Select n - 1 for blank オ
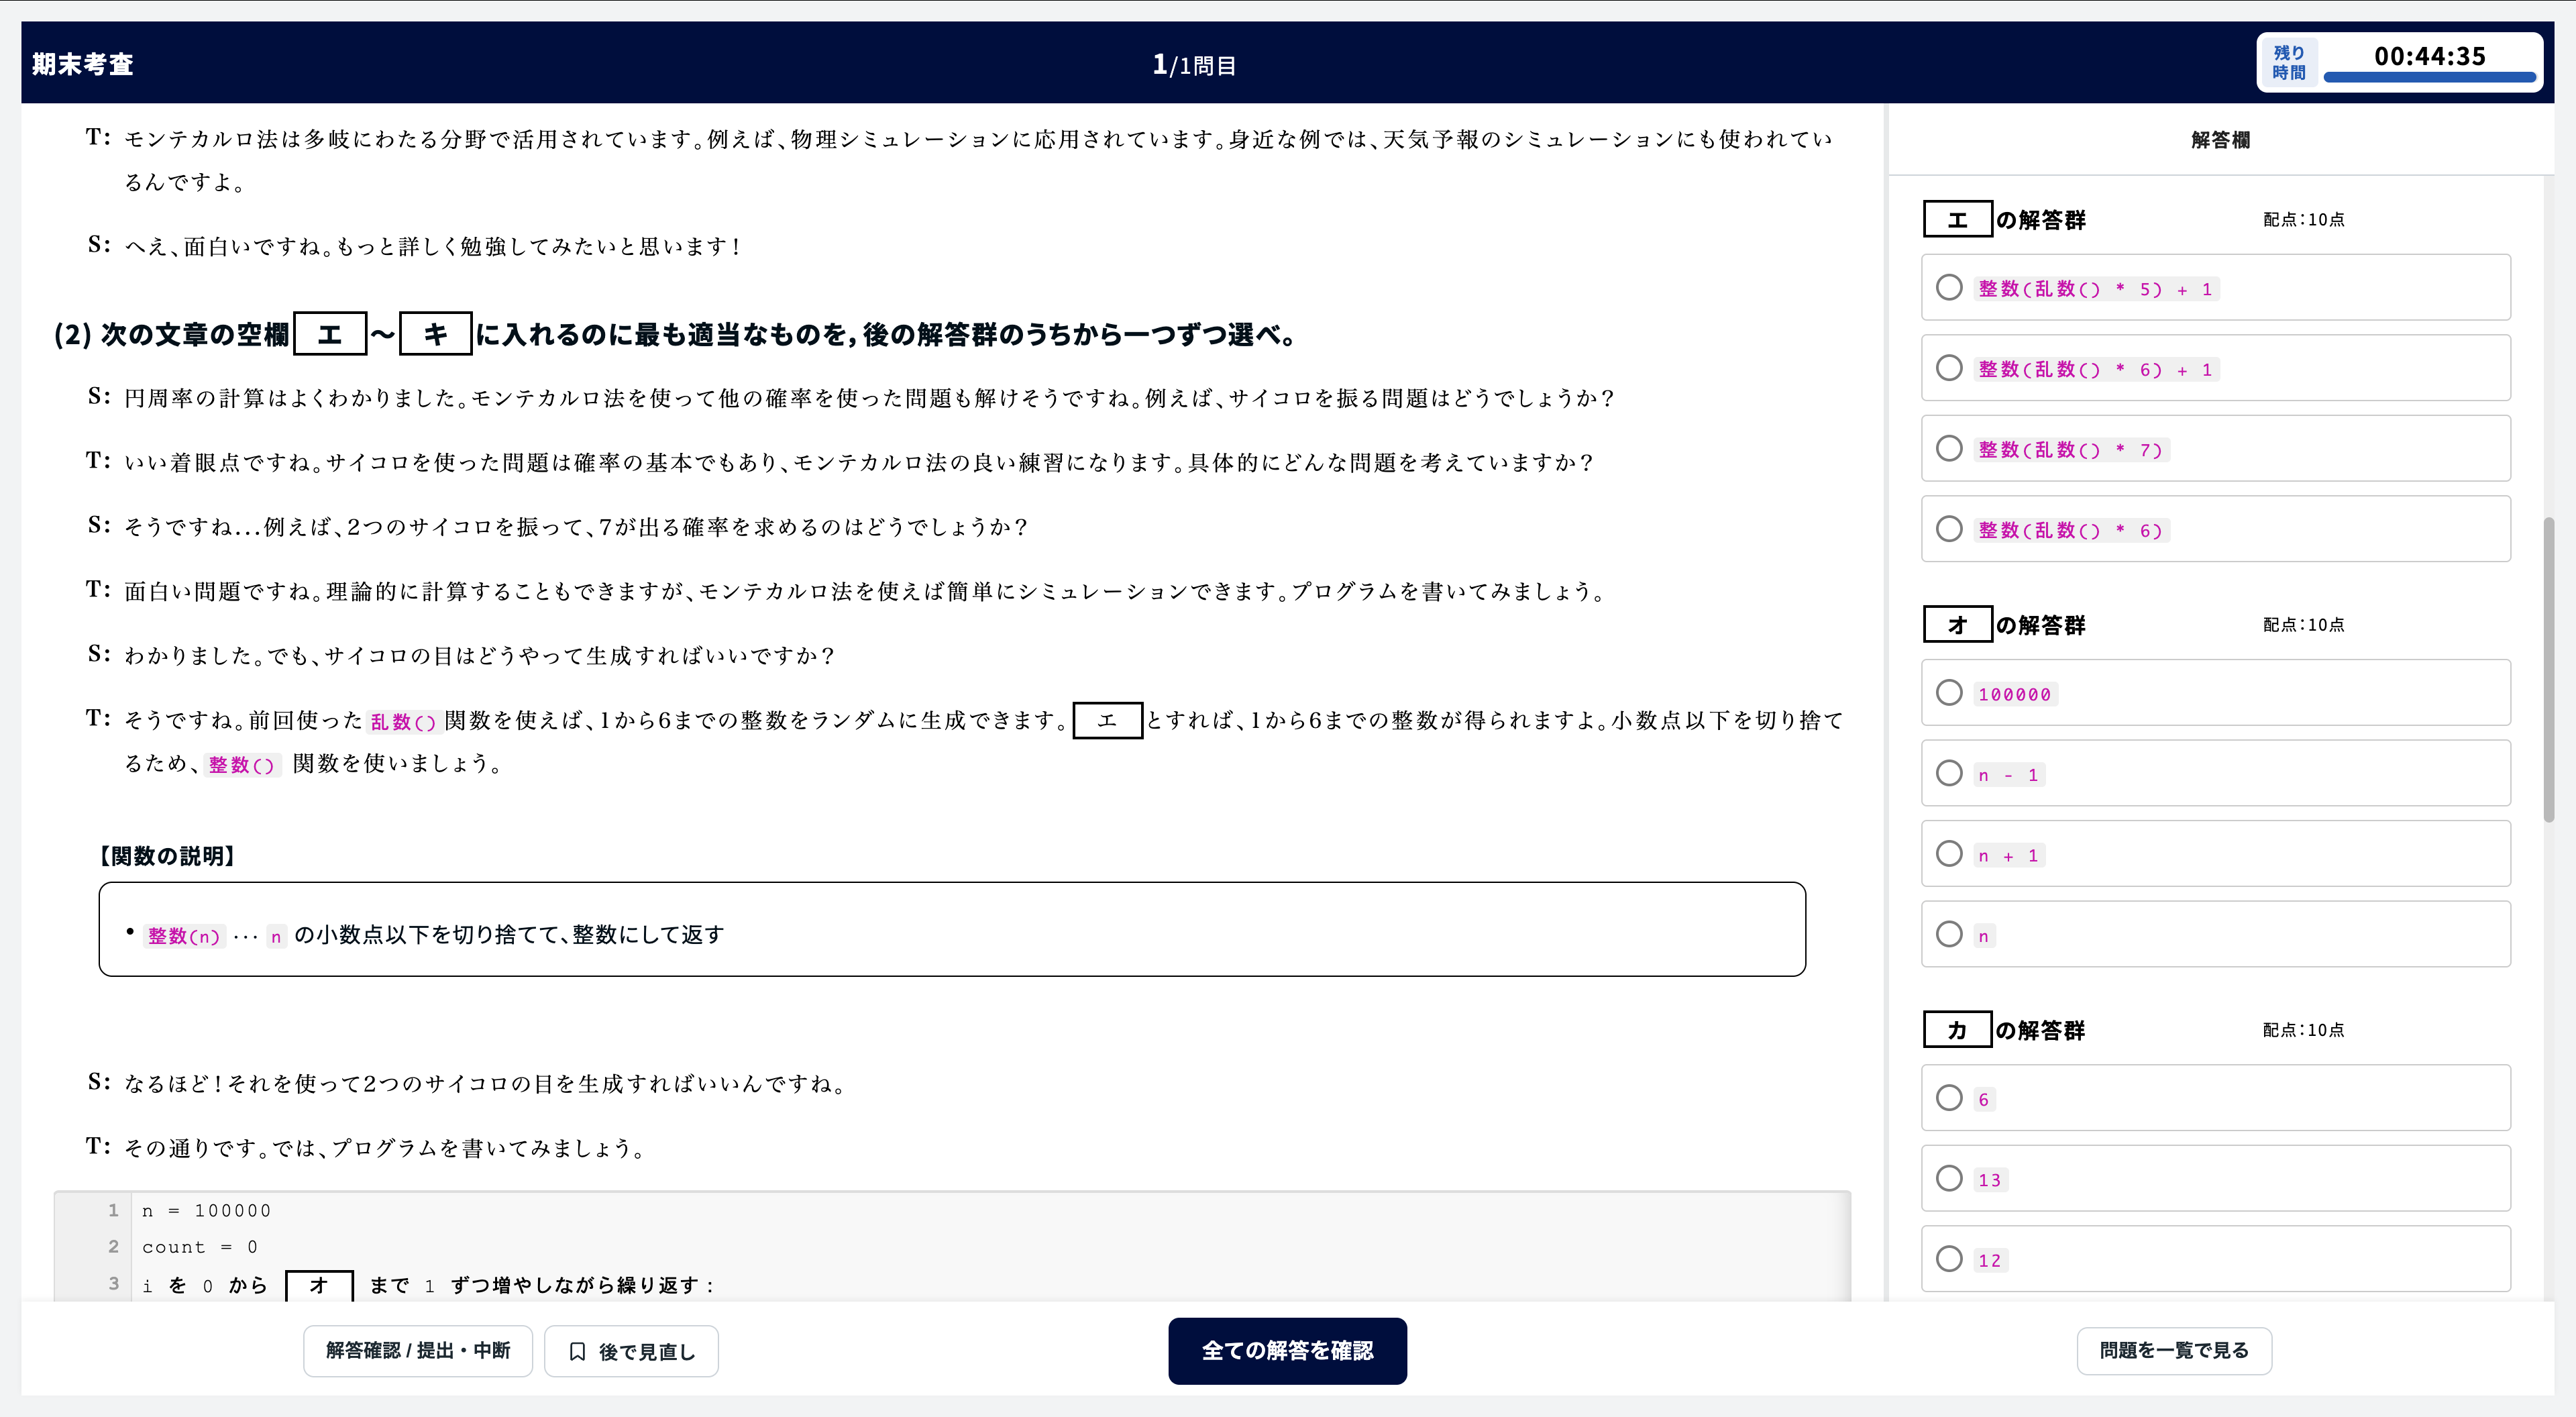This screenshot has height=1417, width=2576. 1949,774
